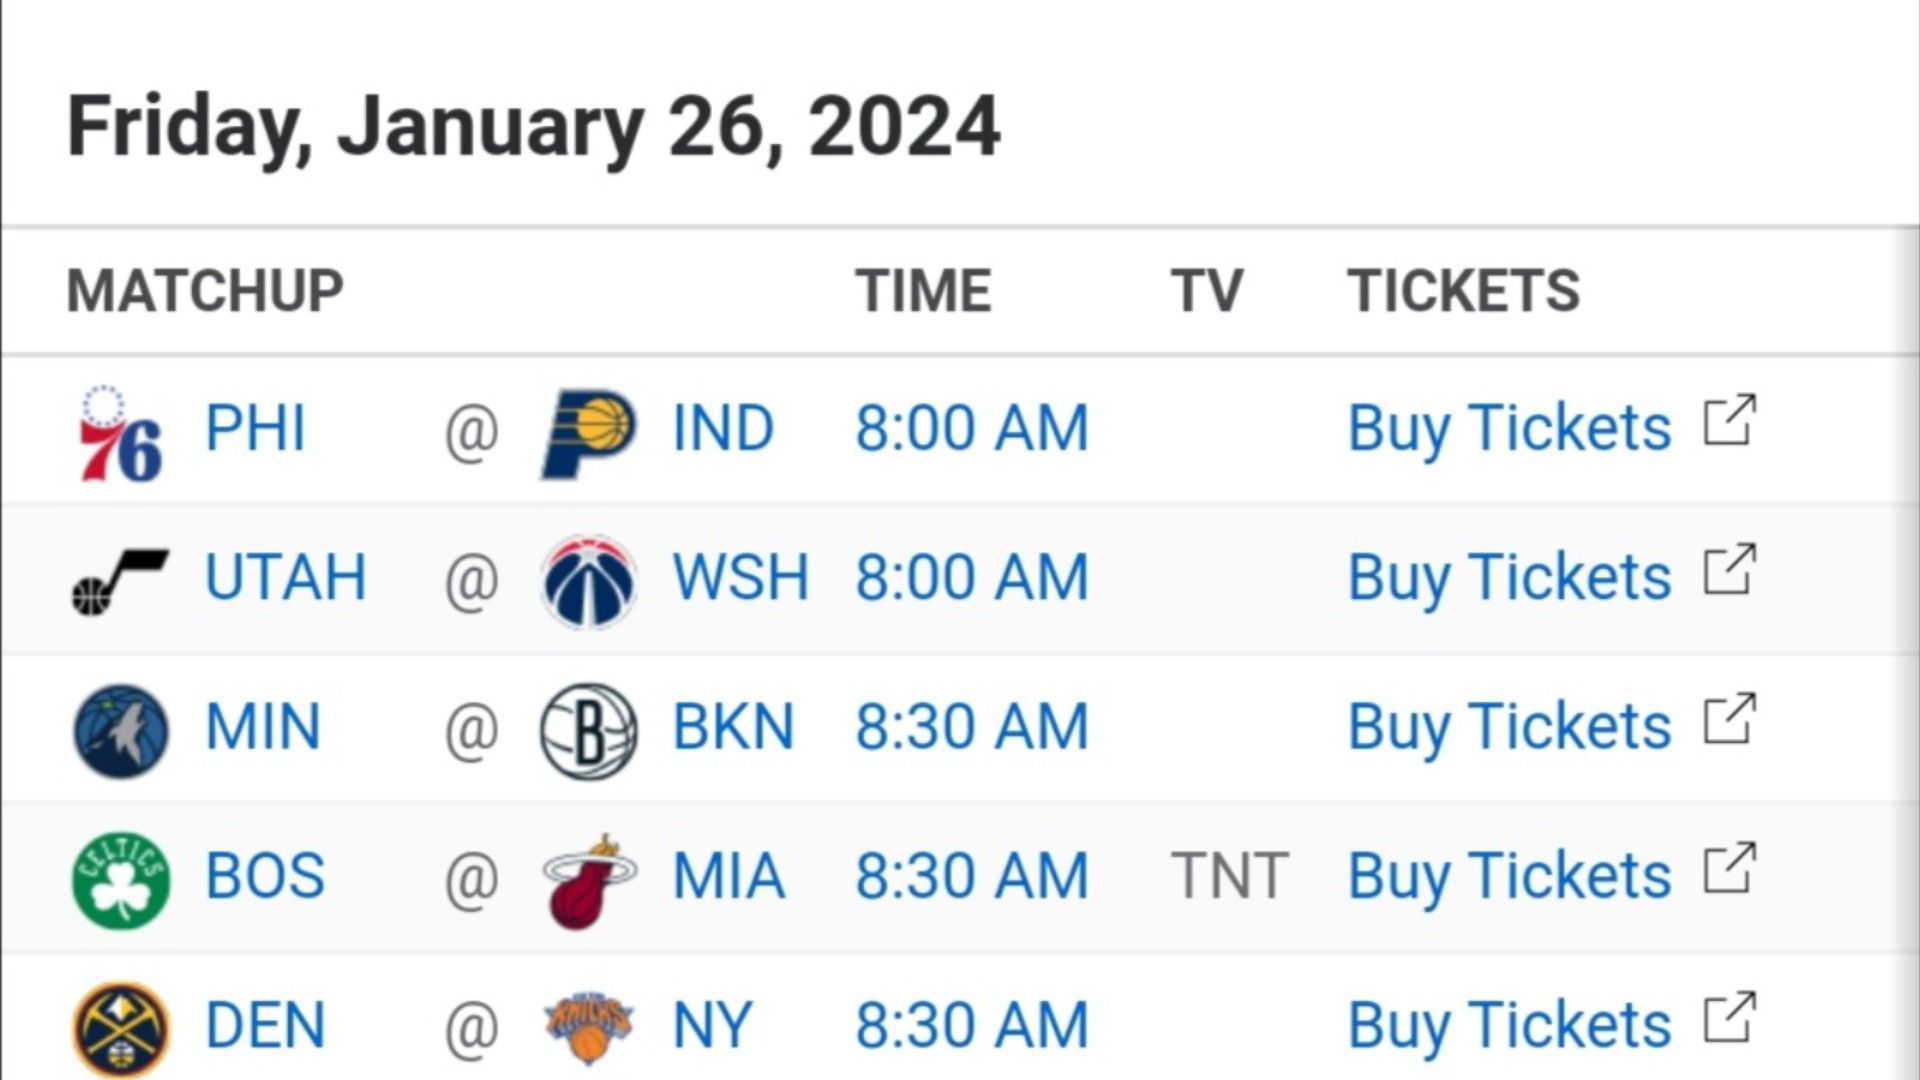Select the Boston Celtics shamrock logo
The image size is (1920, 1080).
121,880
